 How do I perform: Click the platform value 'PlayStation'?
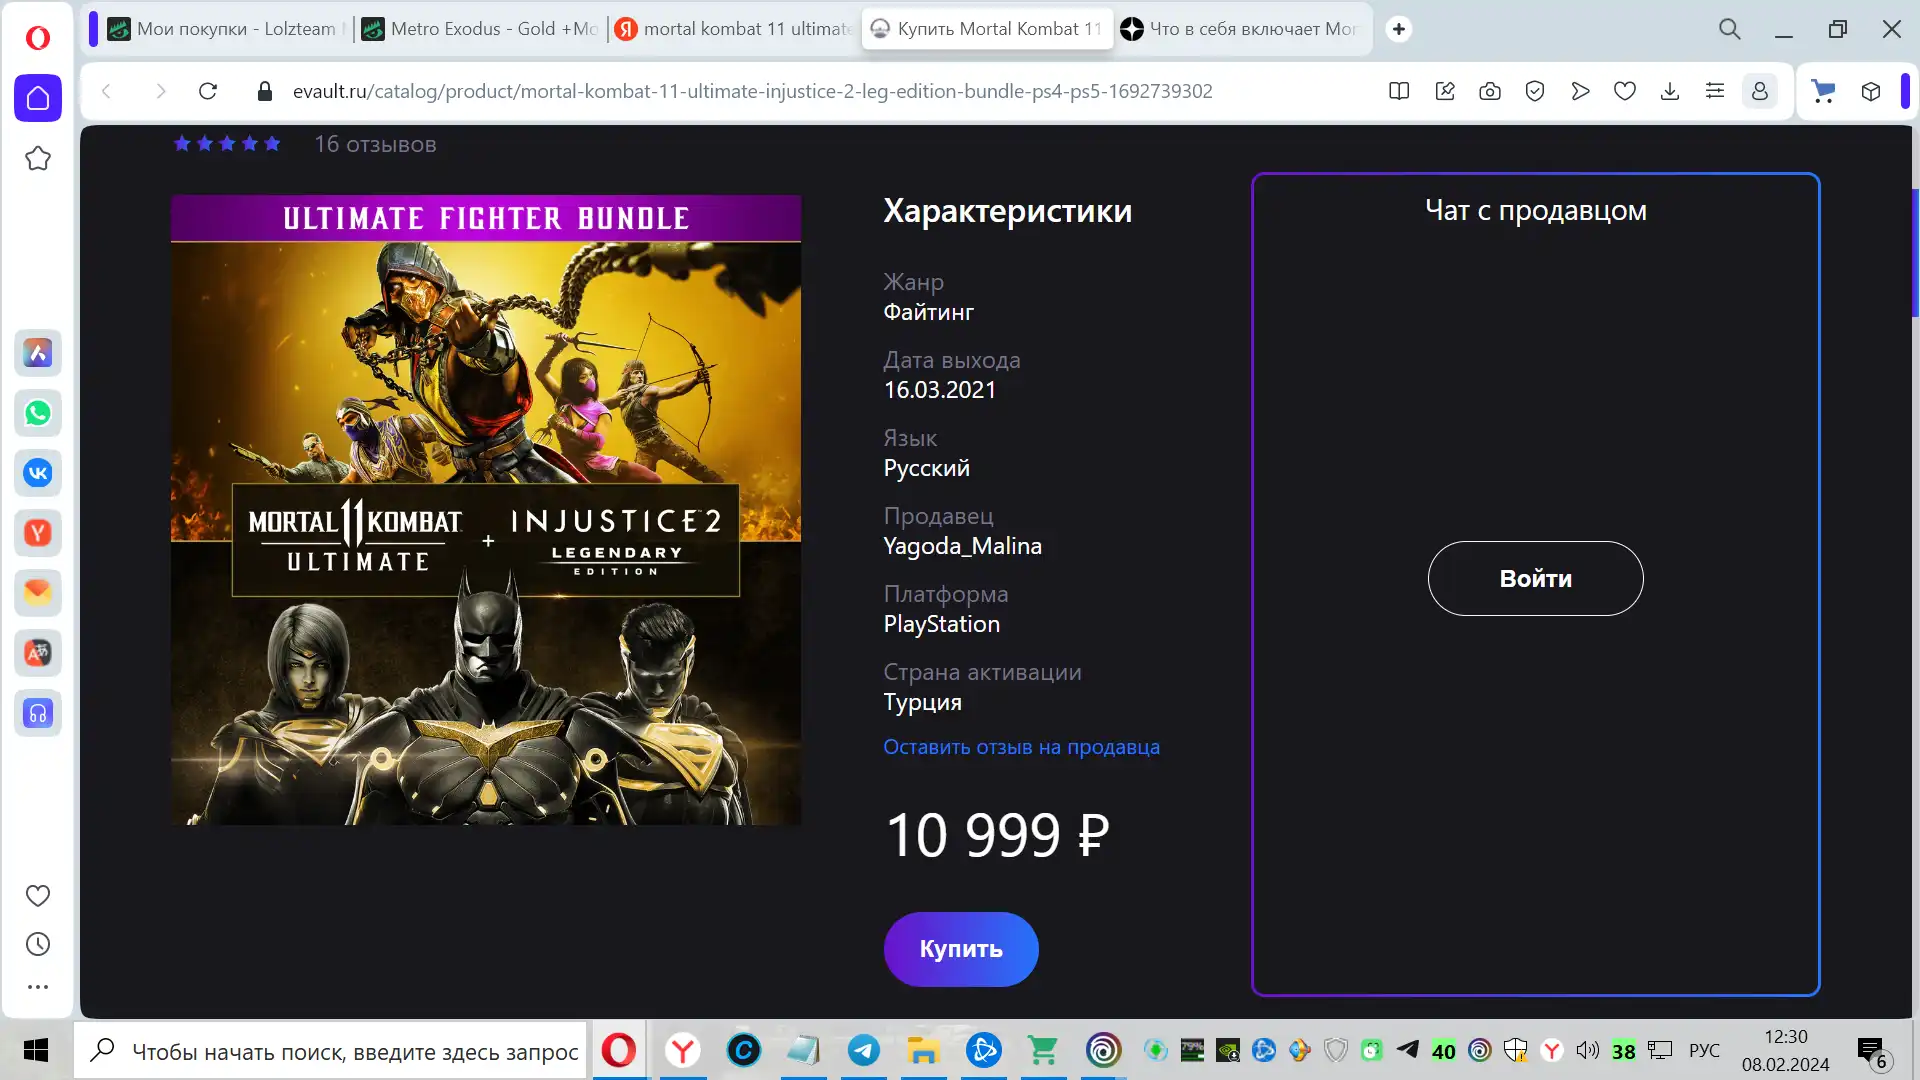(x=941, y=624)
